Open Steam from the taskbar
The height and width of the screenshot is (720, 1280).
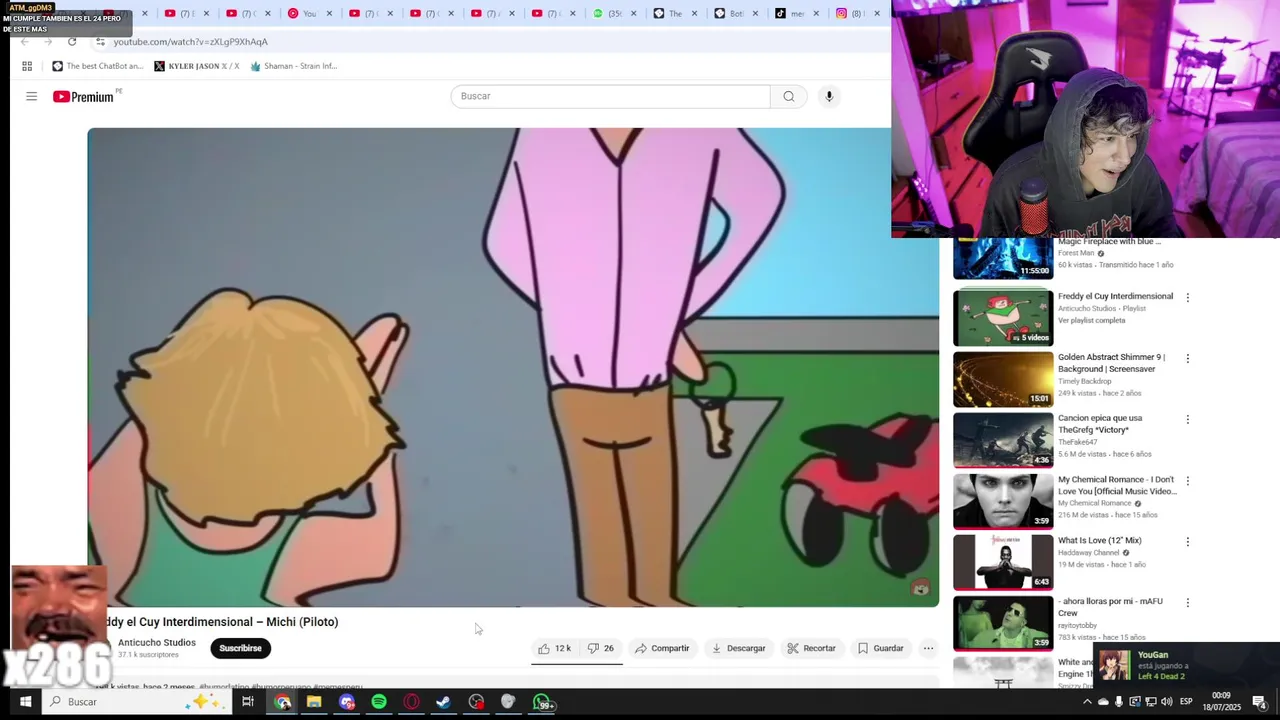443,702
